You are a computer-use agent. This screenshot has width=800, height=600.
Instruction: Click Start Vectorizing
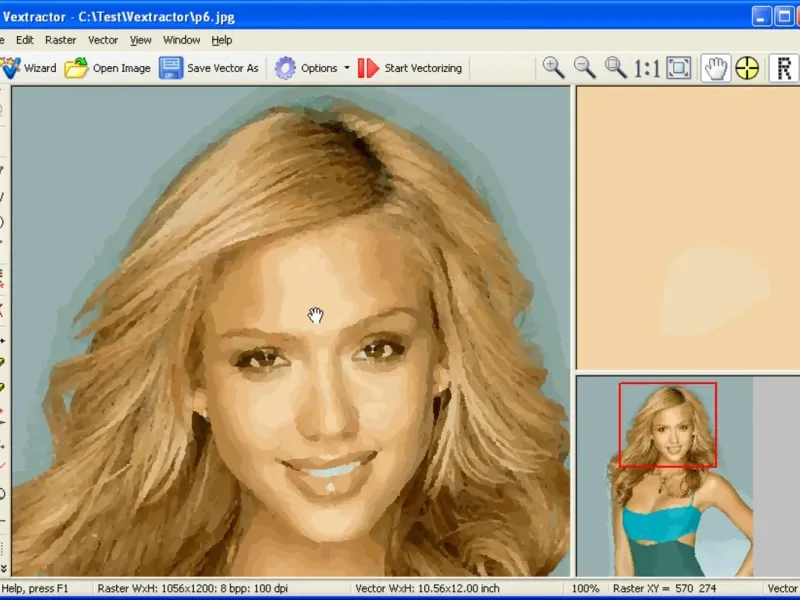tap(410, 68)
